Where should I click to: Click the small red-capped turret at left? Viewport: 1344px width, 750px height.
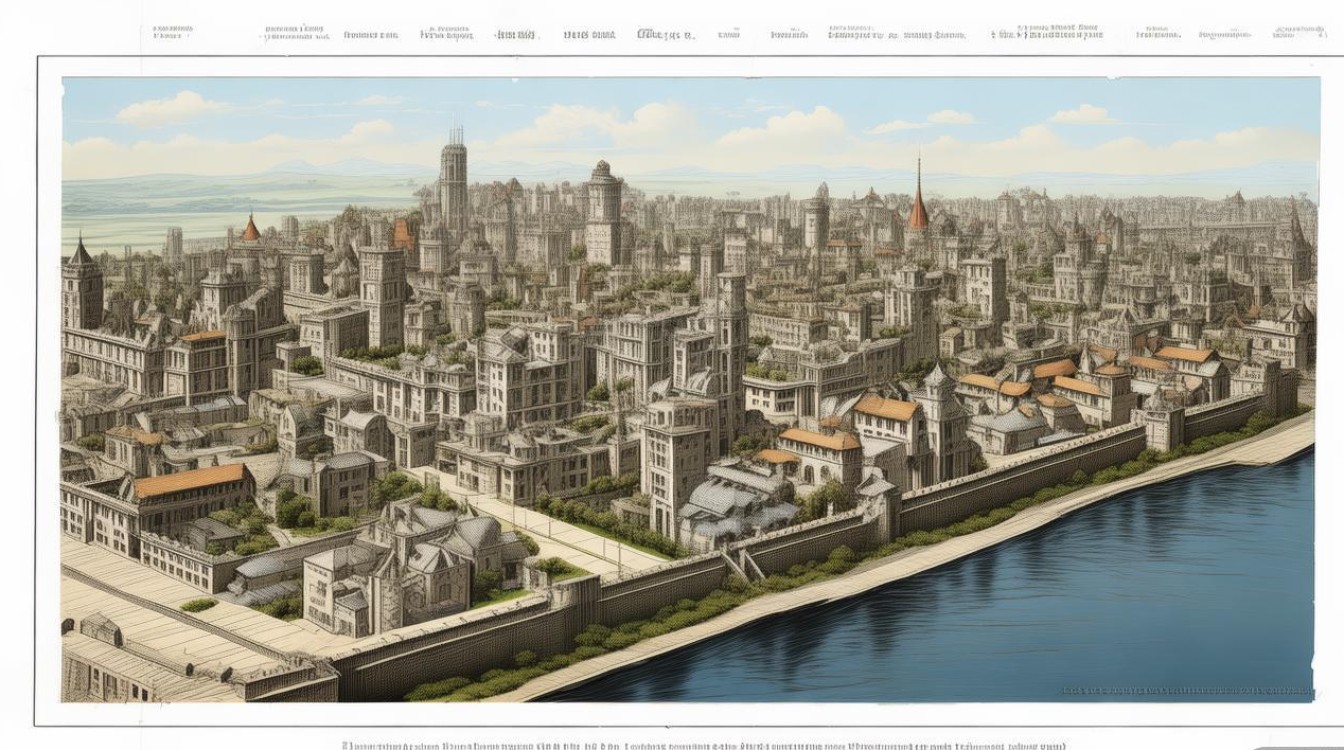coord(250,230)
